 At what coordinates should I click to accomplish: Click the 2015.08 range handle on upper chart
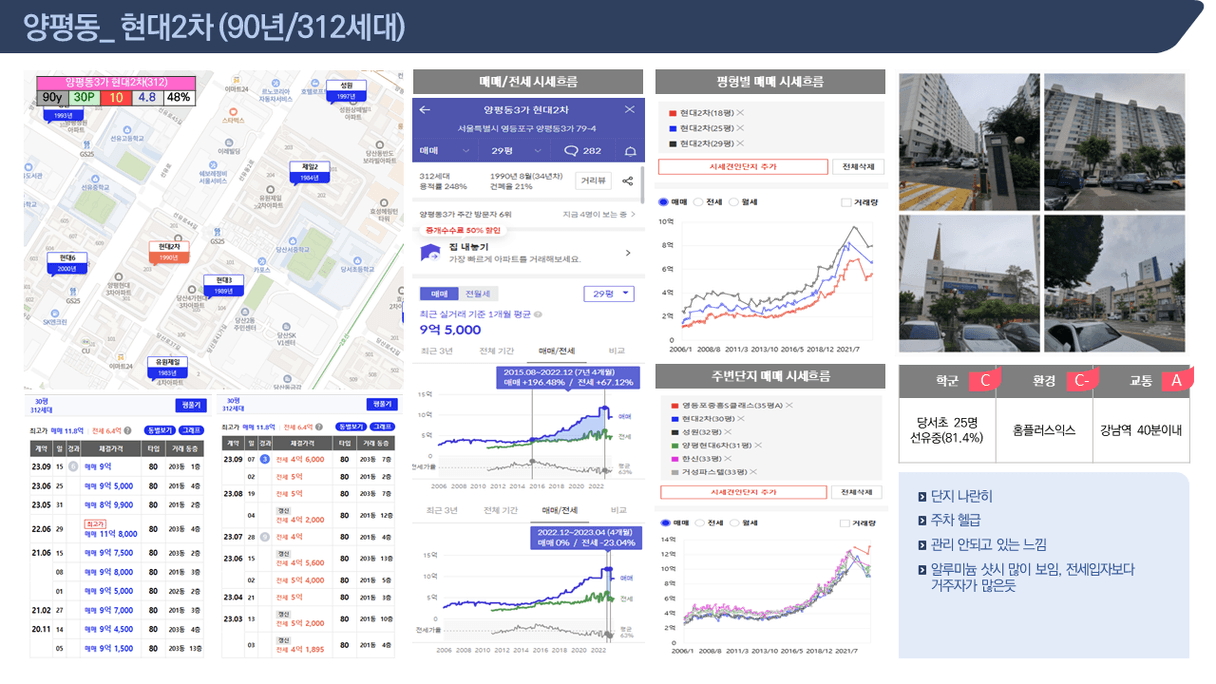(532, 440)
